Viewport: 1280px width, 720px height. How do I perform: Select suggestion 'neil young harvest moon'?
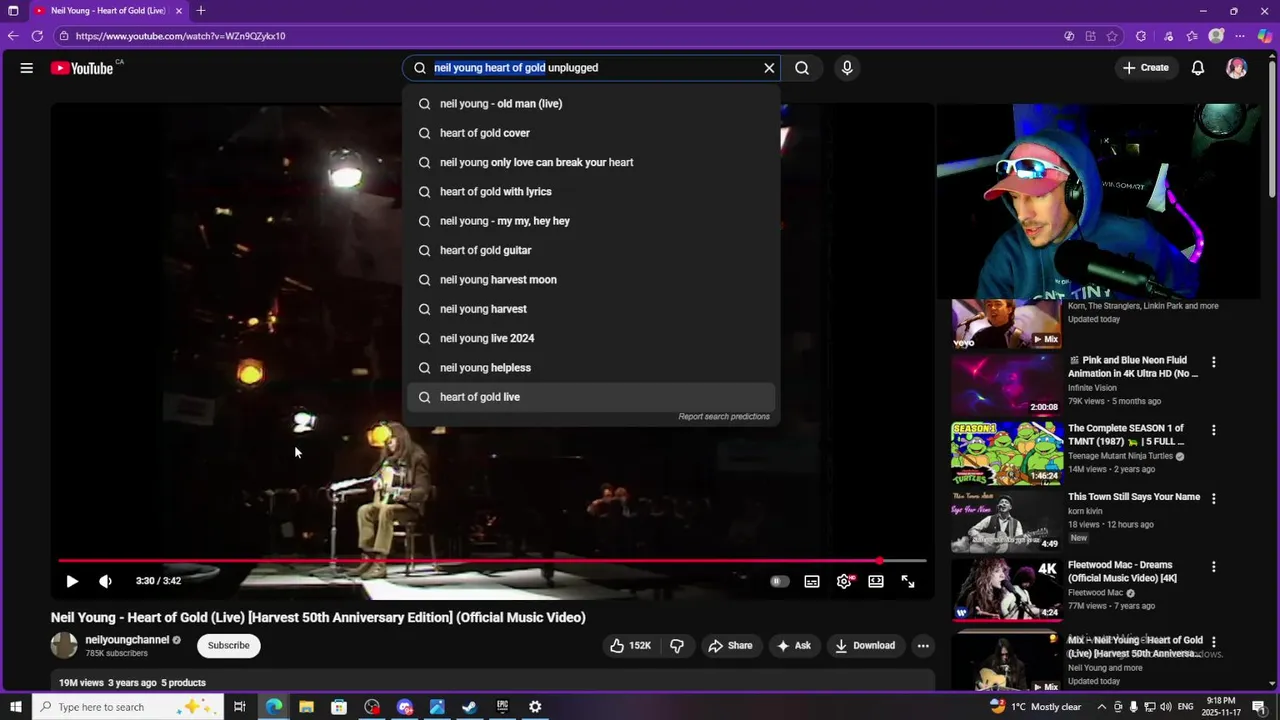tap(592, 280)
